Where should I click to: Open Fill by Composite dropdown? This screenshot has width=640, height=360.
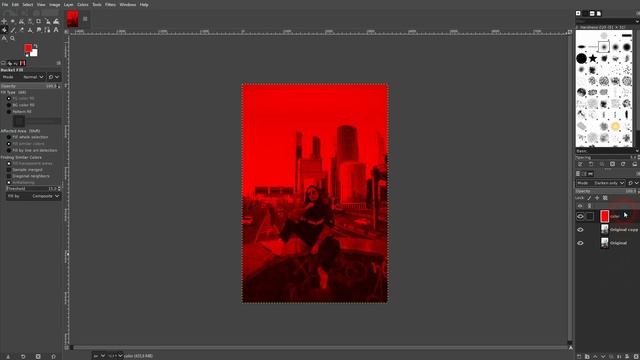(x=33, y=196)
